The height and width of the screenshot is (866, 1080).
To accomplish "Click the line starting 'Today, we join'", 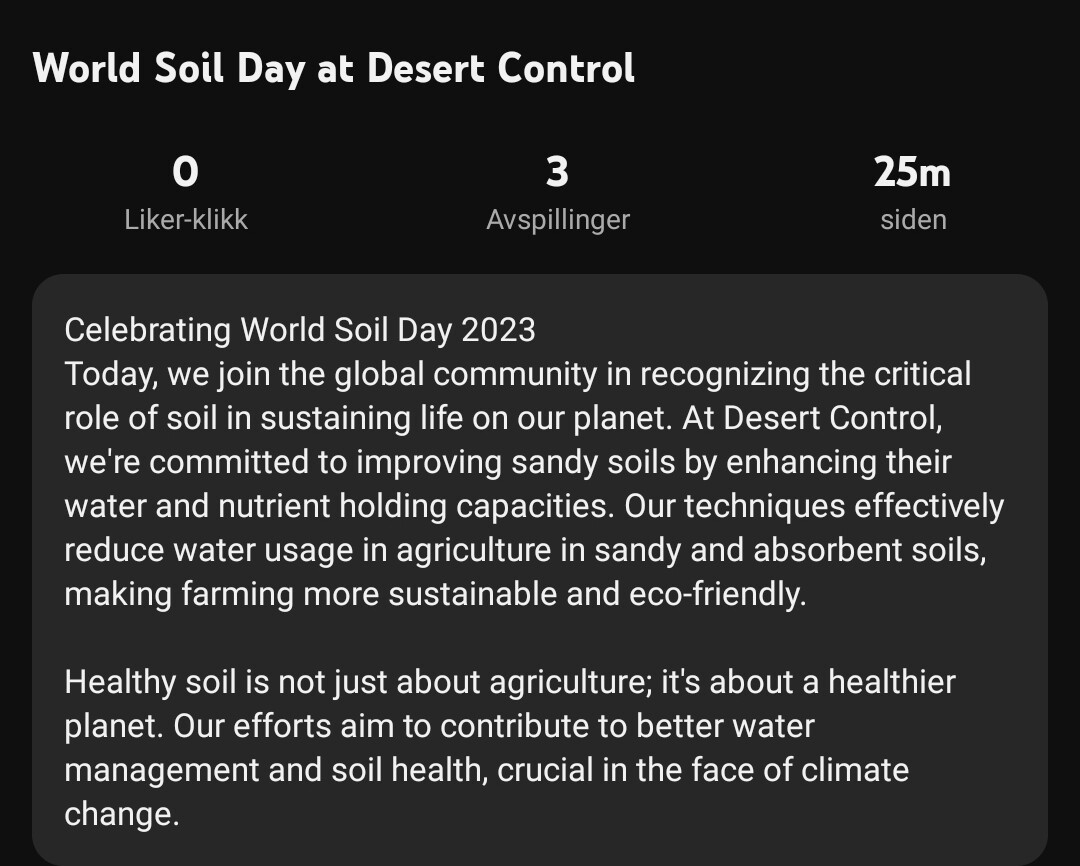I will click(518, 374).
